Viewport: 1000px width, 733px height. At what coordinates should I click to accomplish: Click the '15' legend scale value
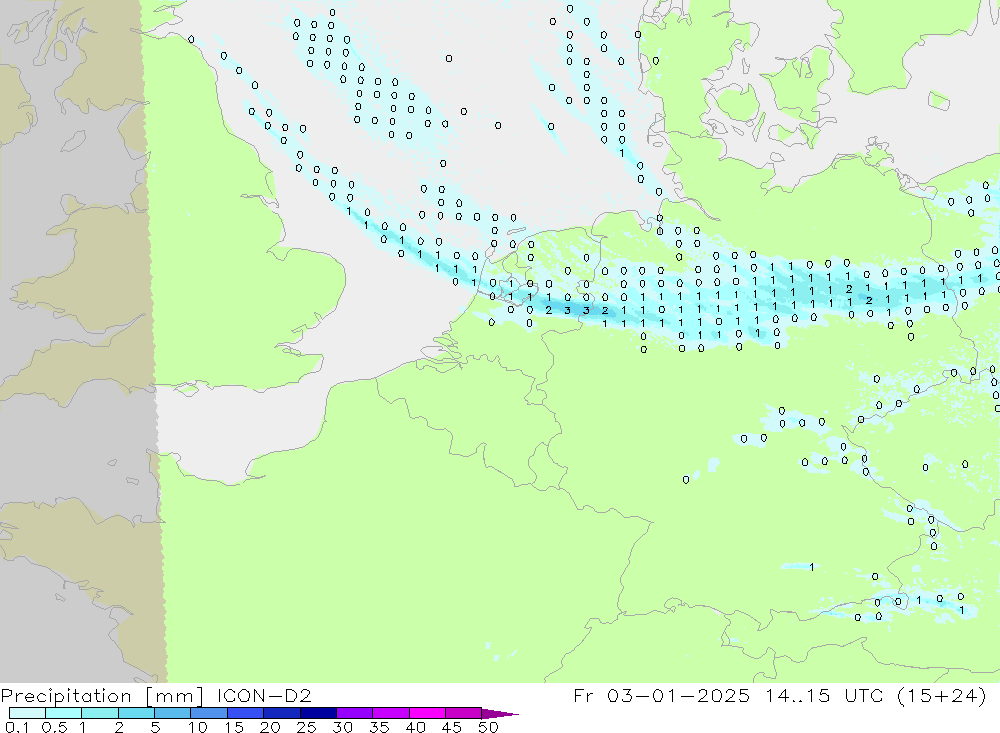tap(233, 727)
